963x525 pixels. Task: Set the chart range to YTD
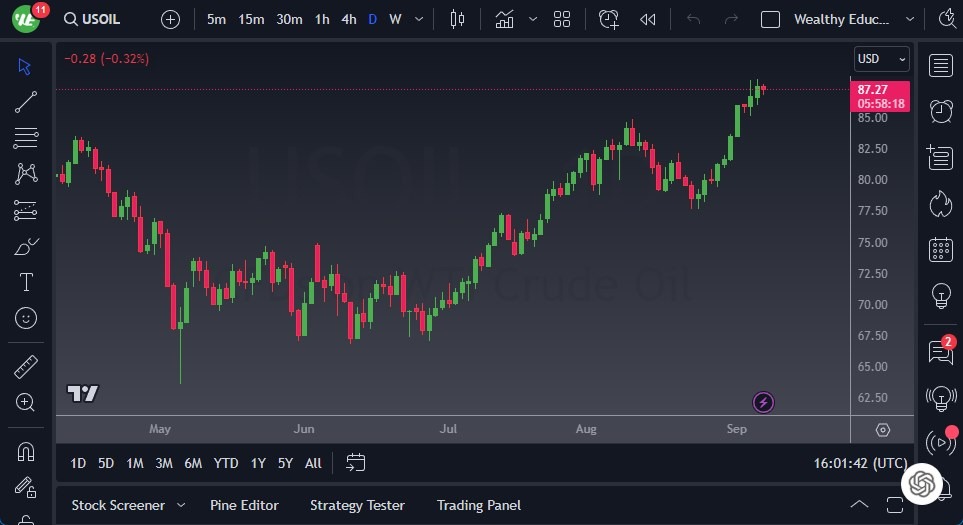click(x=226, y=463)
